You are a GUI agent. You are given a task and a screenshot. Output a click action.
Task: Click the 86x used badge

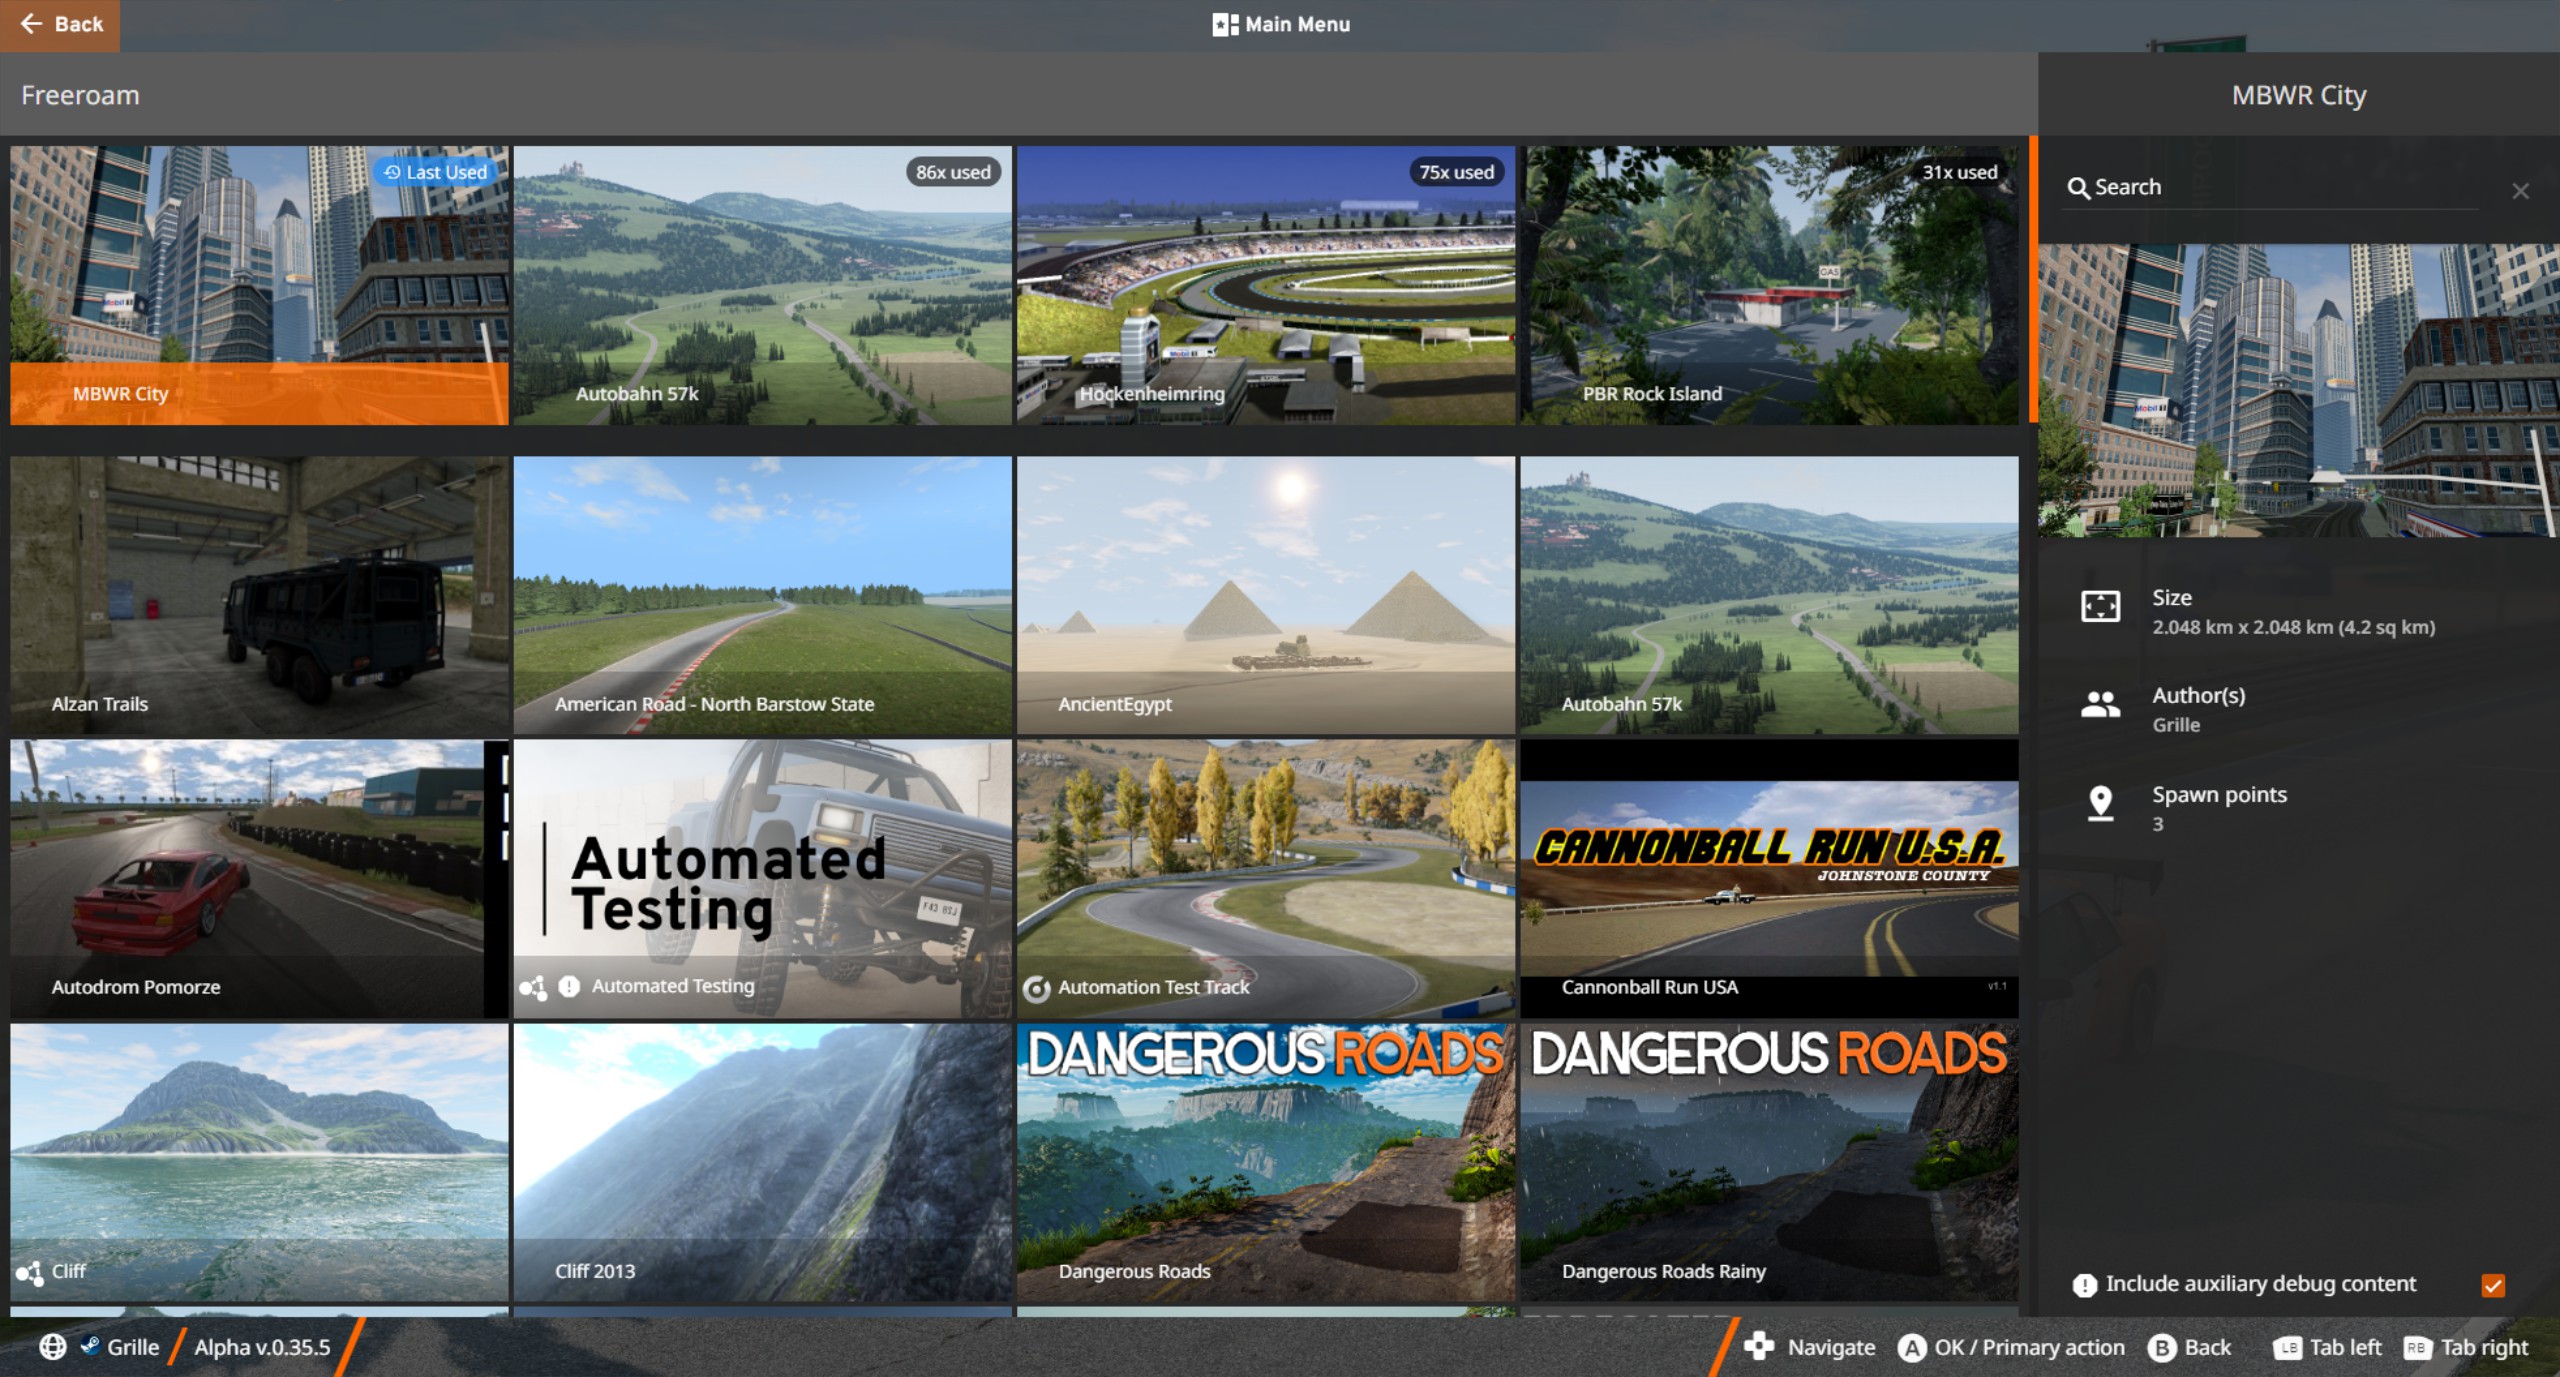[953, 172]
